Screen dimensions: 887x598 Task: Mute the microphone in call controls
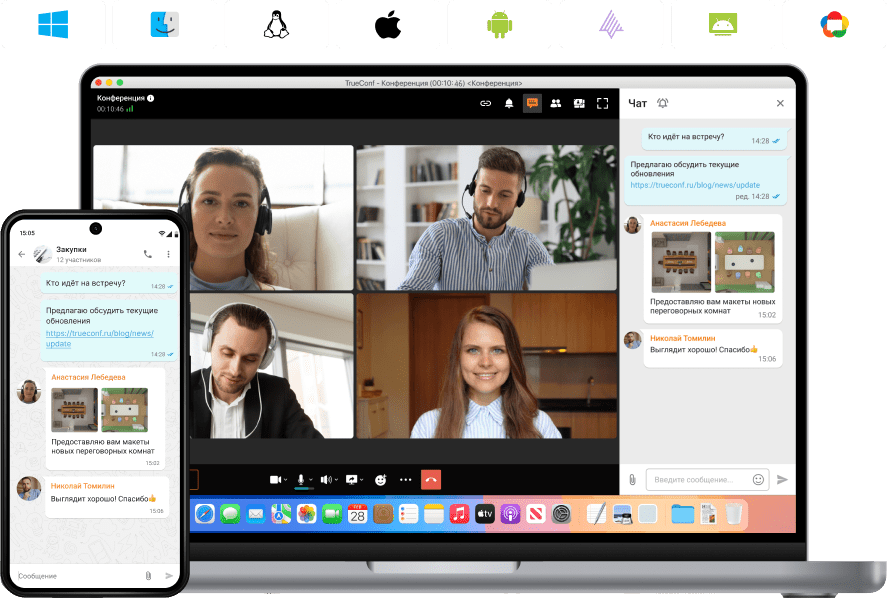coord(300,479)
